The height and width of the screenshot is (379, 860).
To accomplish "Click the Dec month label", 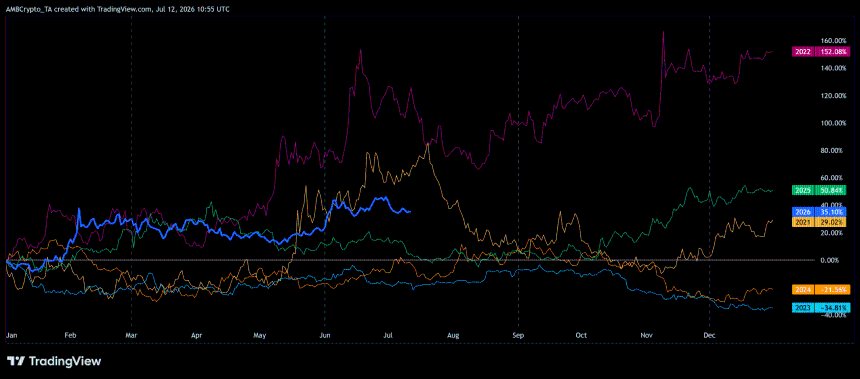I will [710, 334].
